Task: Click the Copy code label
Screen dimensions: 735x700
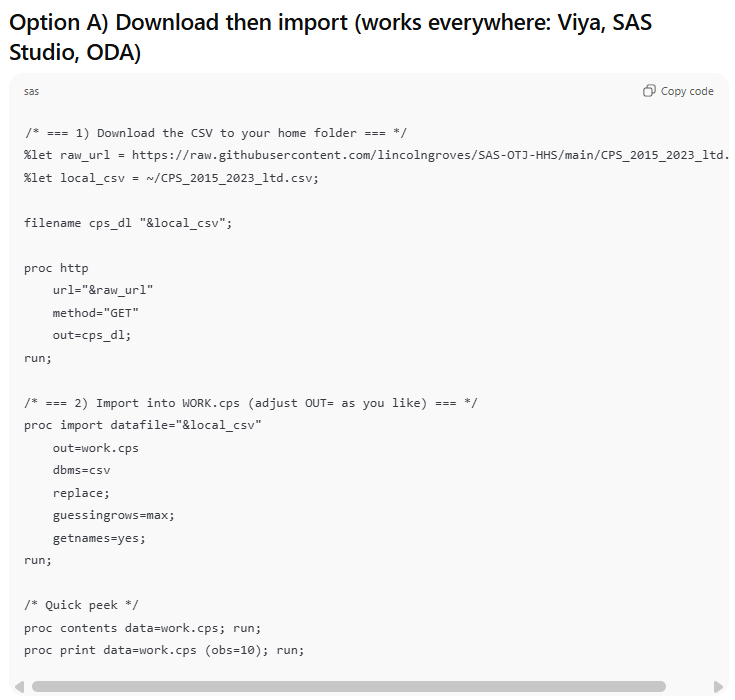Action: pos(687,91)
